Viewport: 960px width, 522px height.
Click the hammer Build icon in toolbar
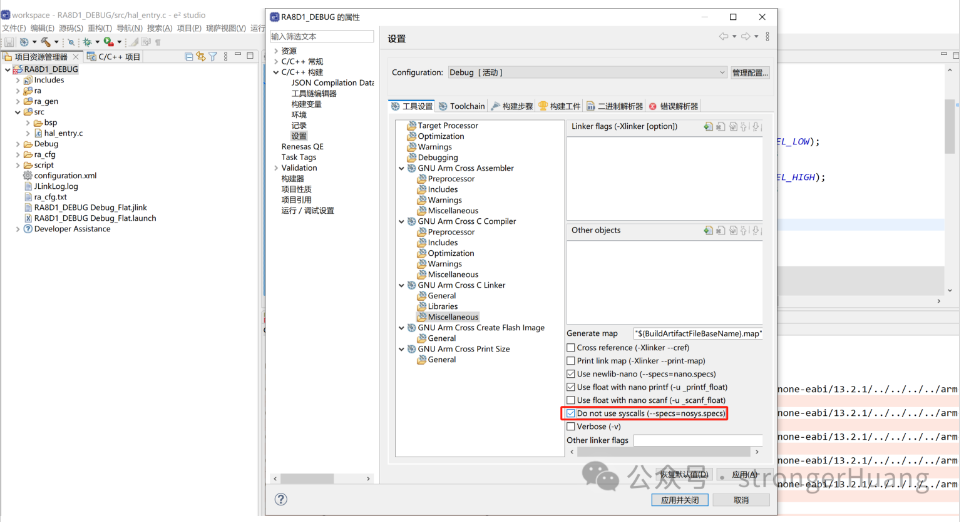[x=46, y=42]
